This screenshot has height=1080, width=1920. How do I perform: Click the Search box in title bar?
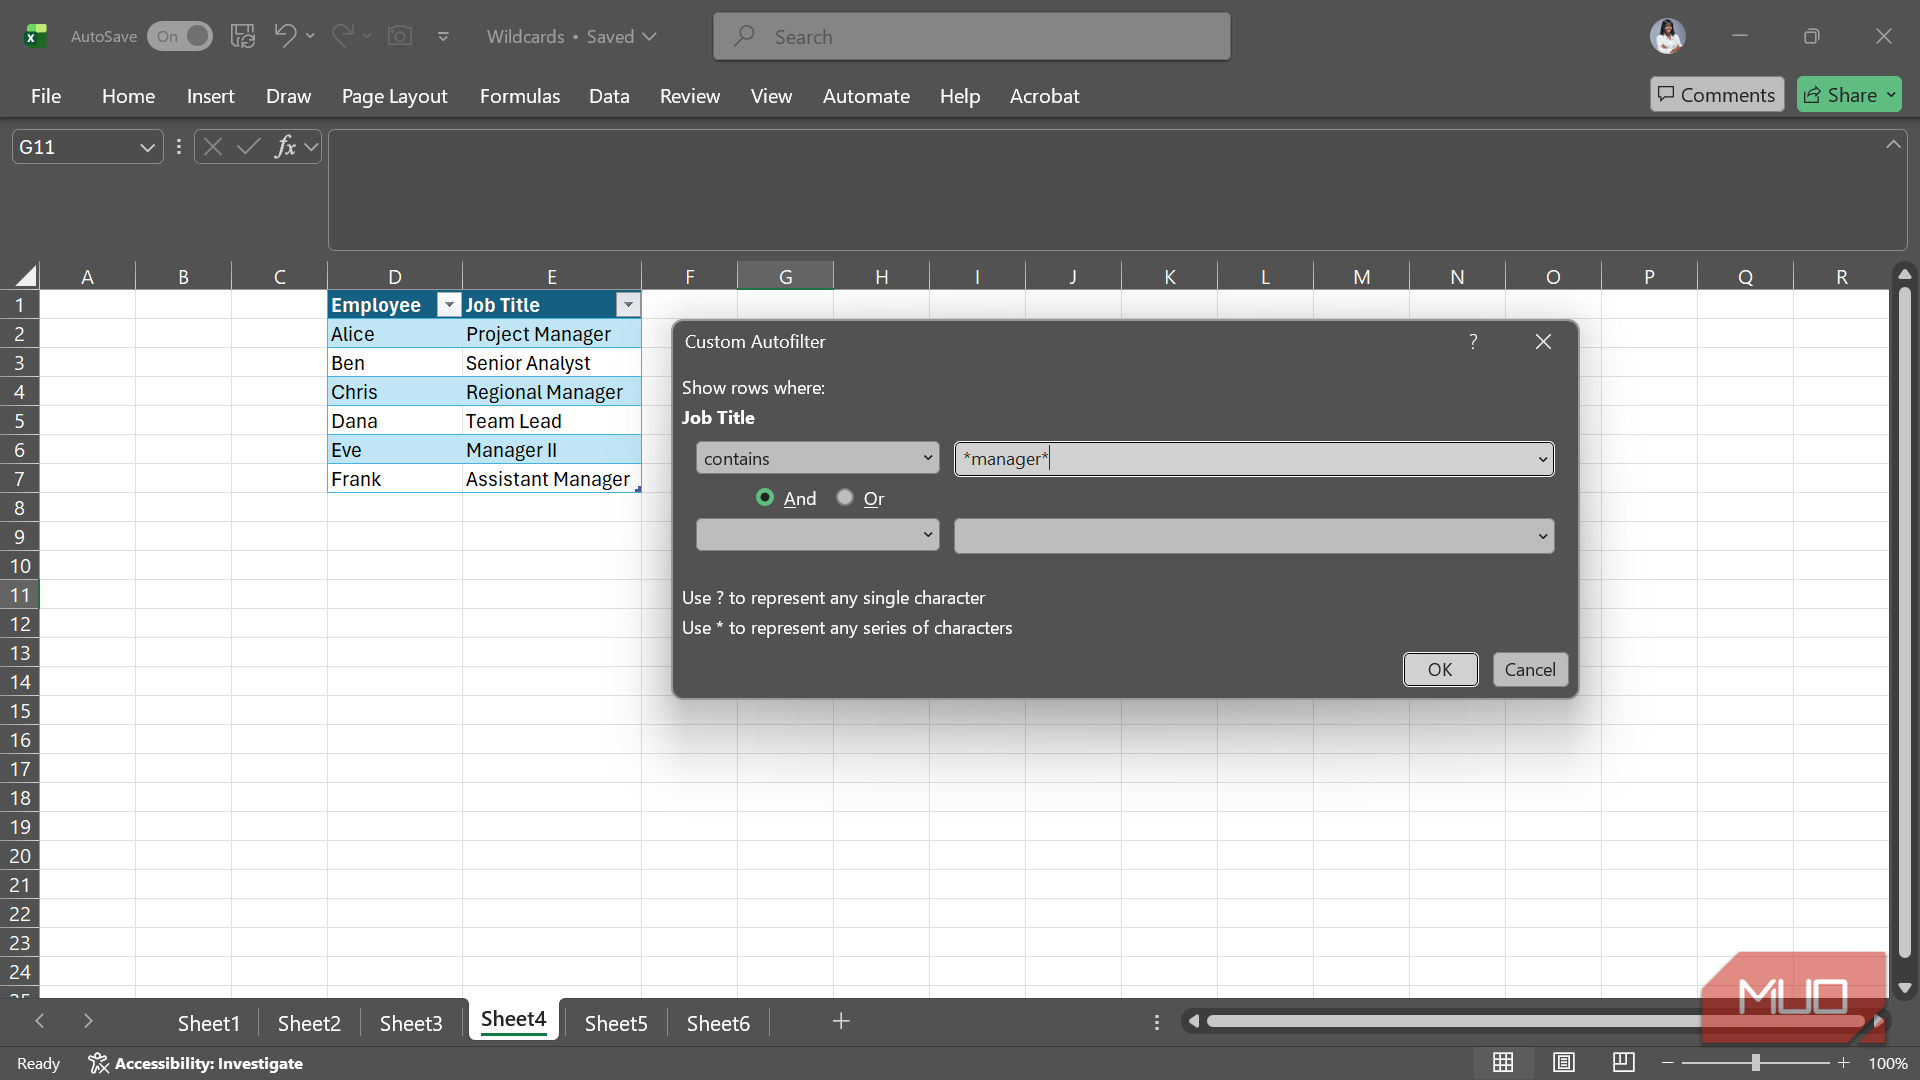[x=971, y=37]
